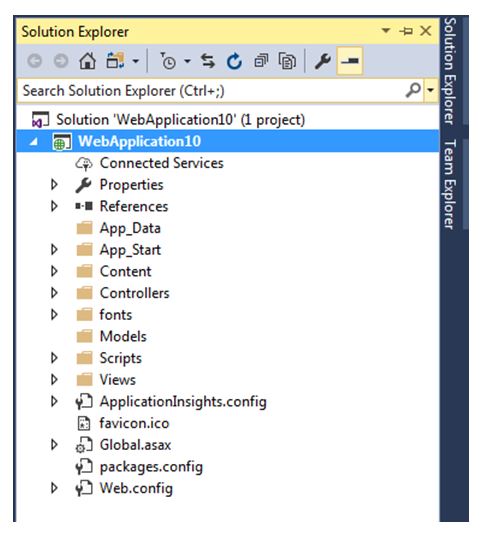Click the References icon
Screen dimensions: 491x535
tap(84, 206)
